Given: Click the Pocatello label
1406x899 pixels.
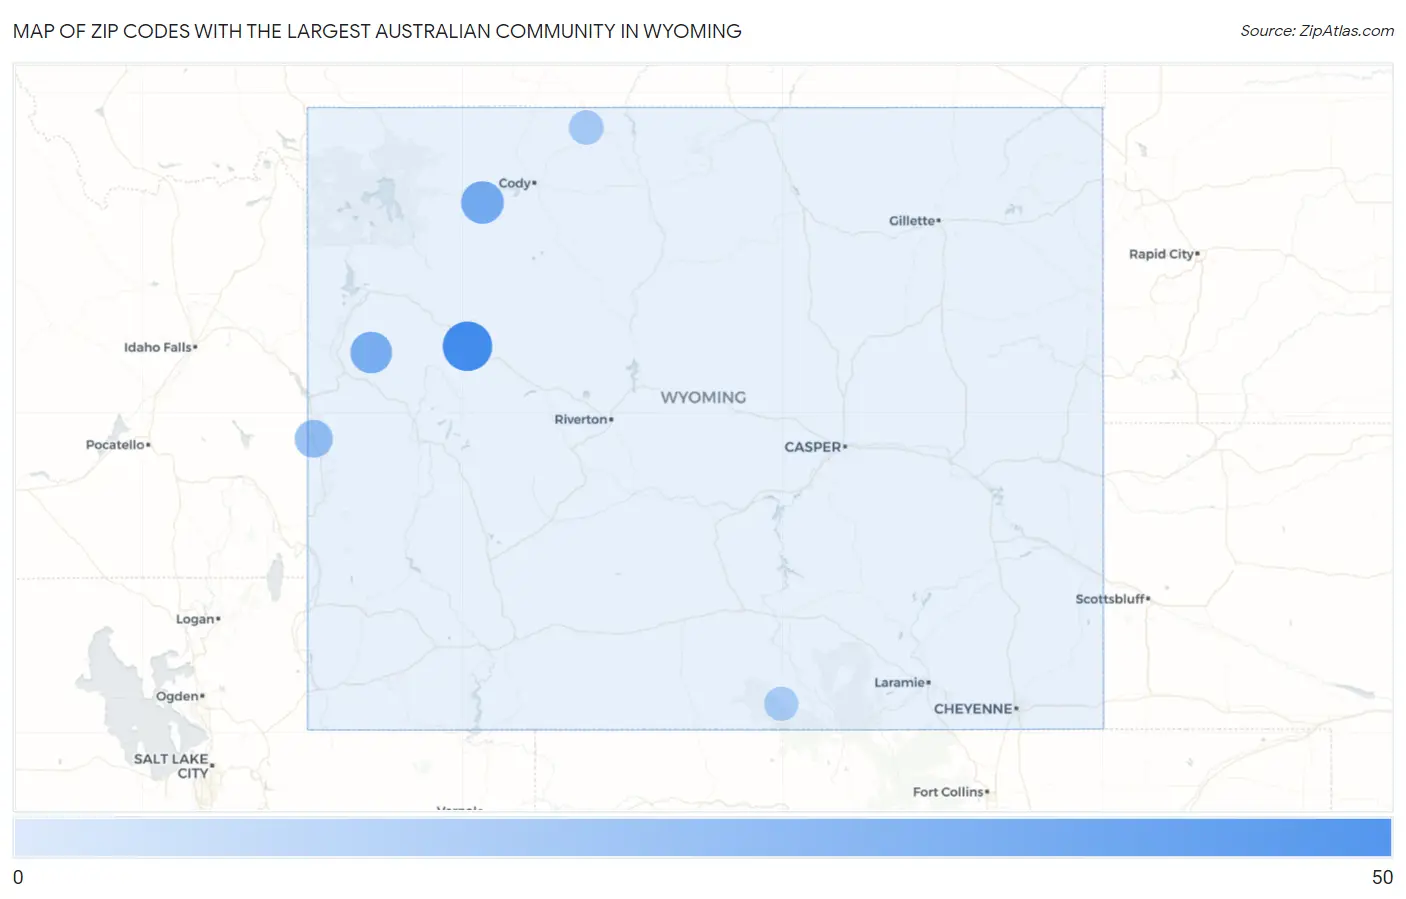Looking at the screenshot, I should (x=115, y=445).
